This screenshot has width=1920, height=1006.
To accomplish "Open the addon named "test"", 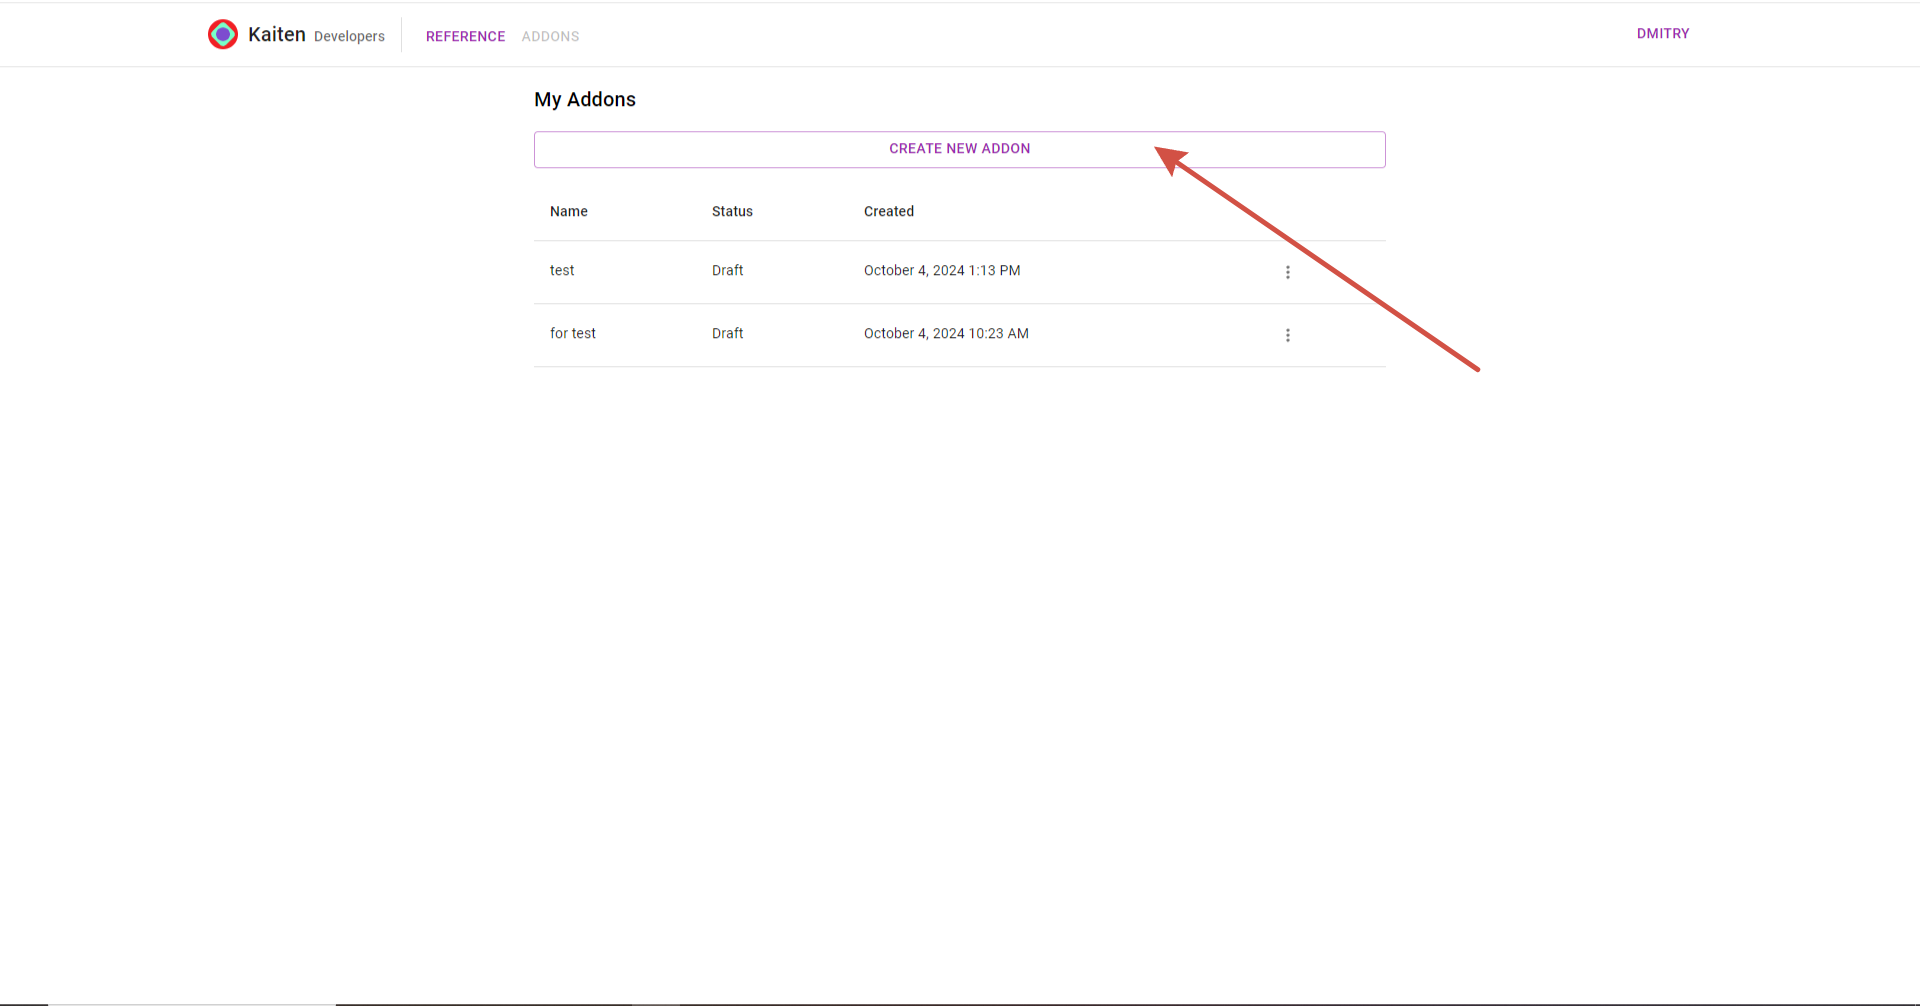I will (x=562, y=270).
